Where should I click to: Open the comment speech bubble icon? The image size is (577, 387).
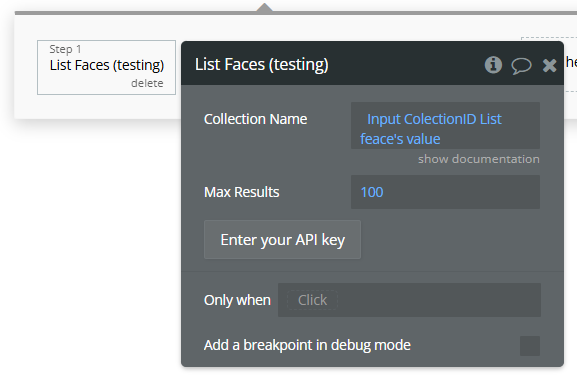point(521,66)
